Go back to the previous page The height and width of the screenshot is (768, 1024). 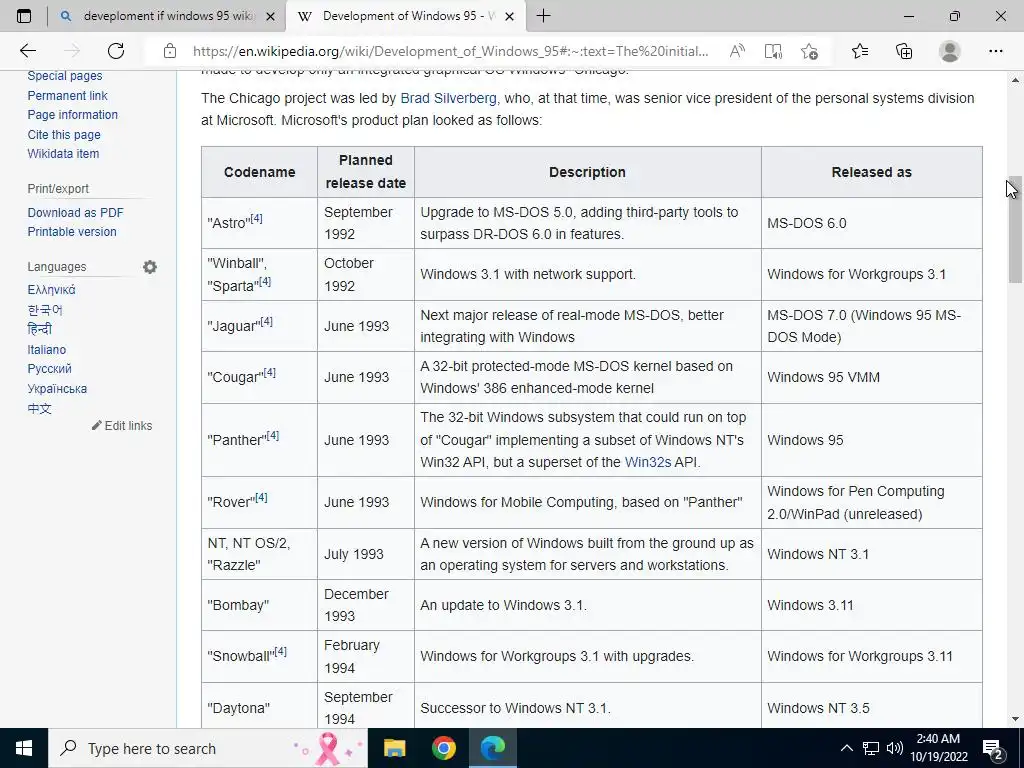[27, 51]
